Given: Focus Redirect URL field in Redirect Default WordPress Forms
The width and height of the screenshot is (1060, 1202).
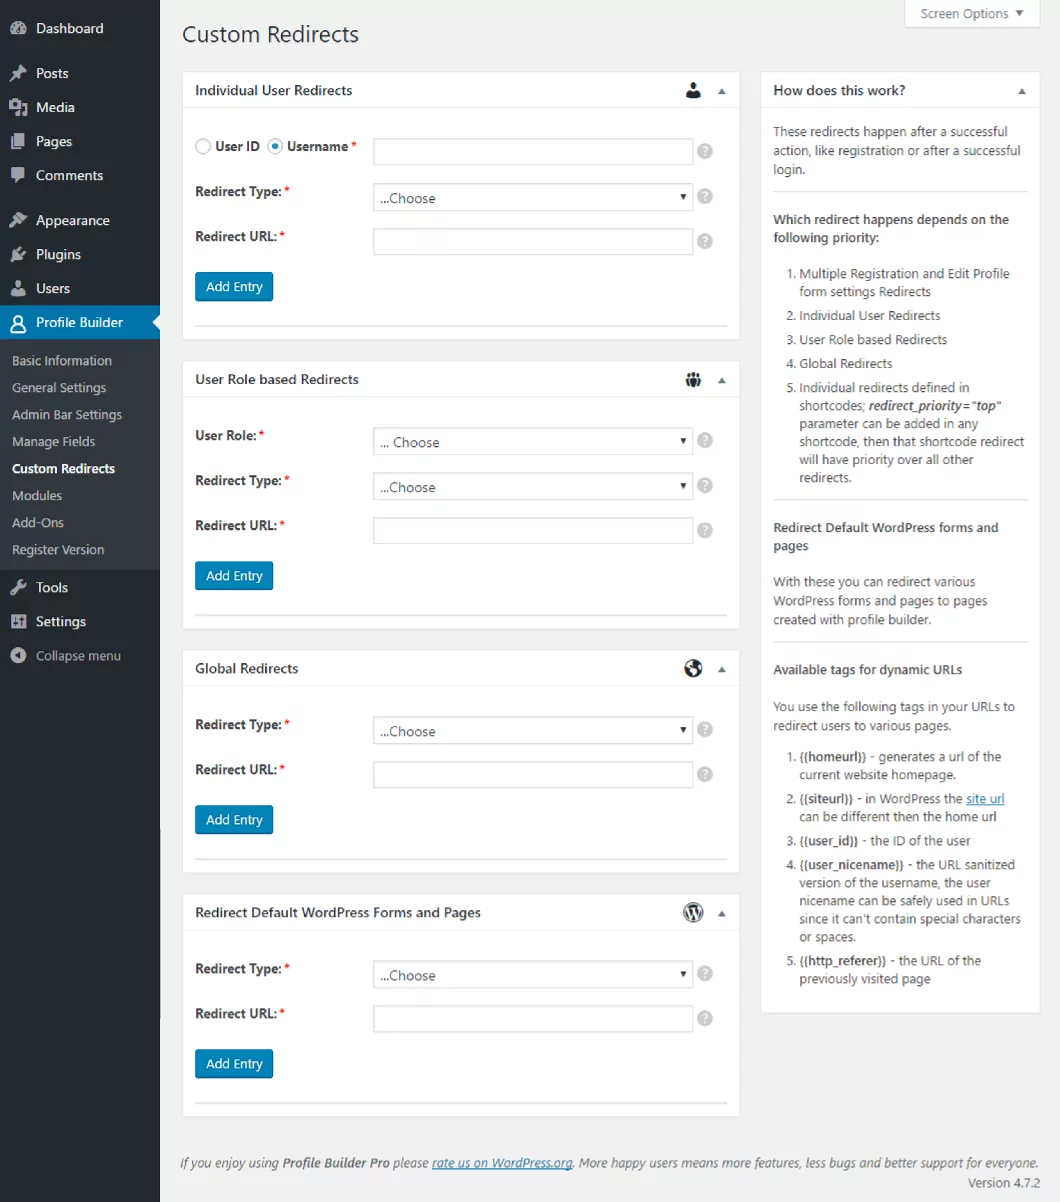Looking at the screenshot, I should [533, 1018].
